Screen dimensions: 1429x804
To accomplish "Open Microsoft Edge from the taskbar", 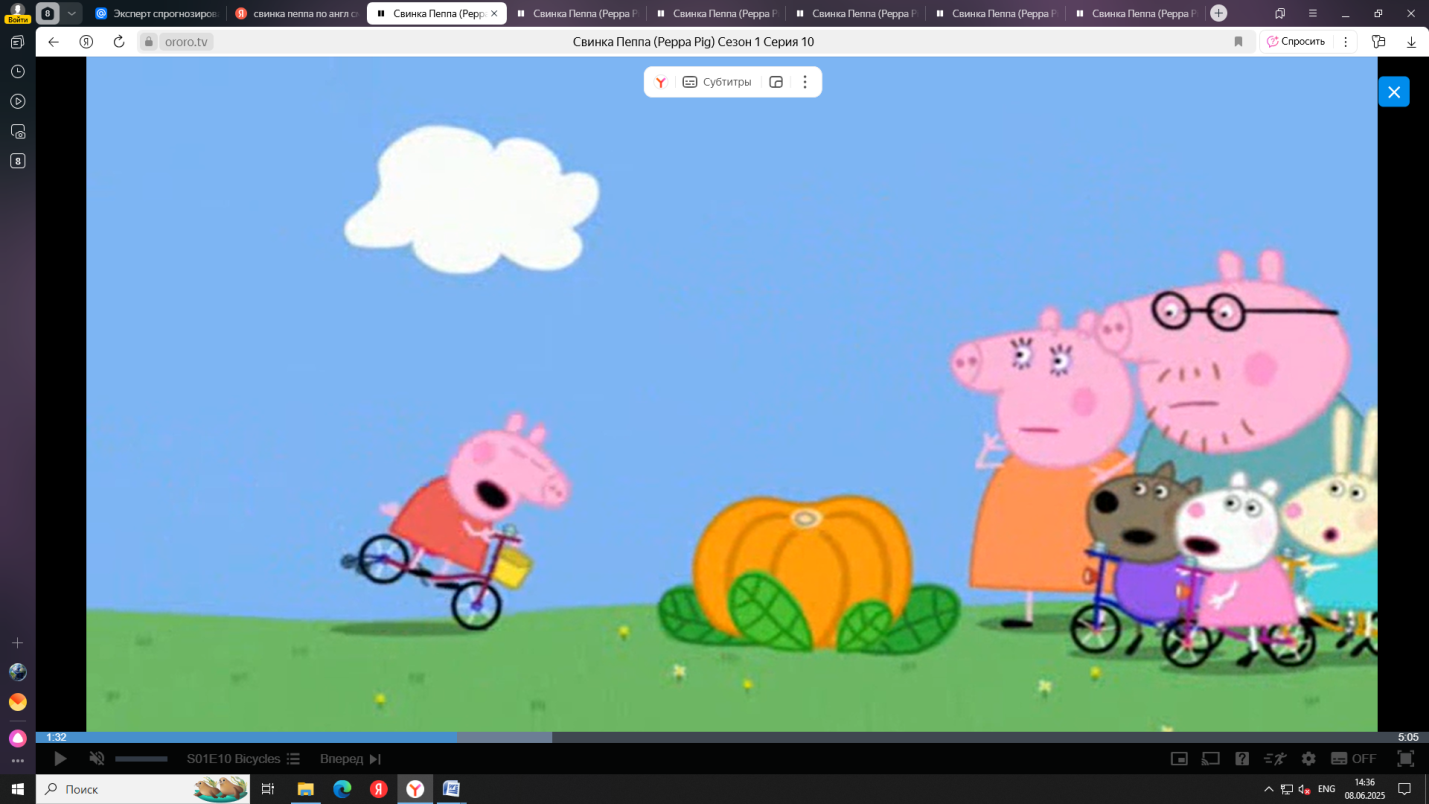I will click(342, 789).
